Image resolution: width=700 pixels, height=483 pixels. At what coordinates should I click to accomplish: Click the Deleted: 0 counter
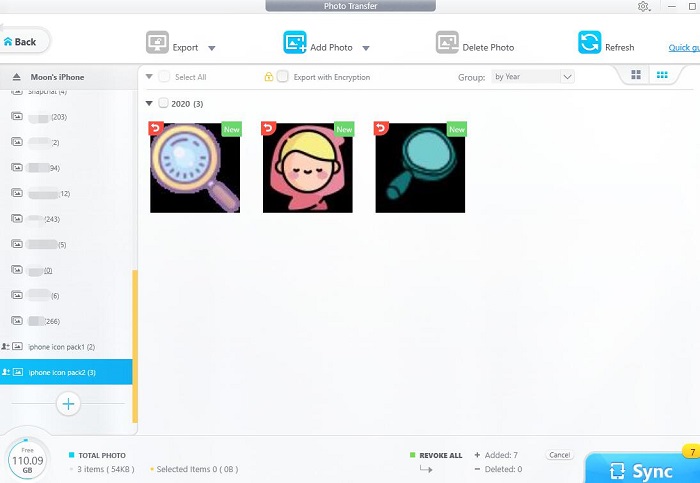[498, 469]
